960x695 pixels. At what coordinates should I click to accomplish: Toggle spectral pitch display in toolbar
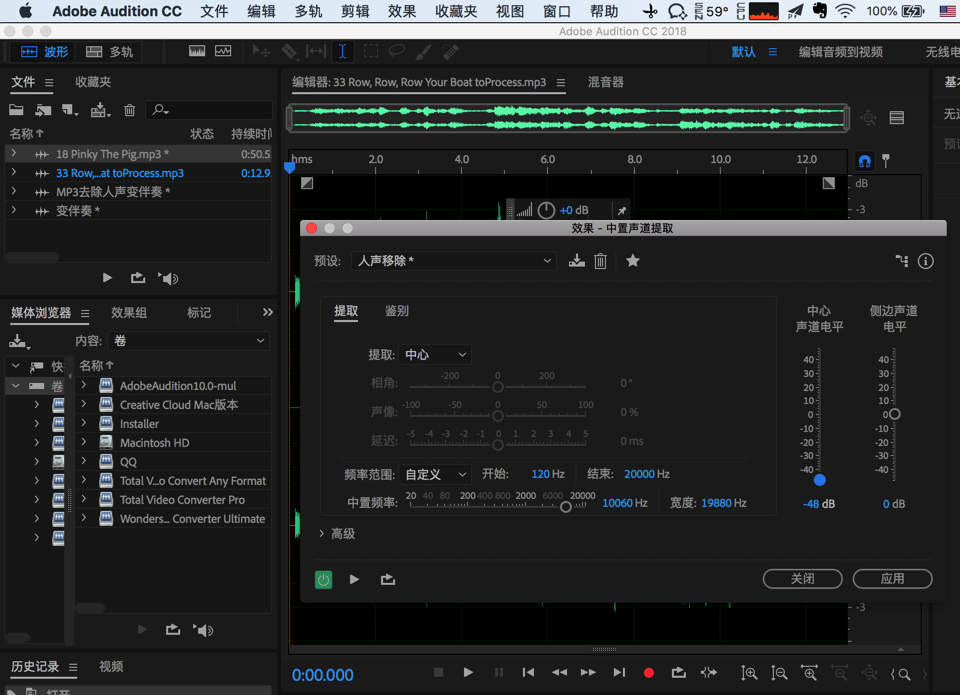pyautogui.click(x=223, y=51)
